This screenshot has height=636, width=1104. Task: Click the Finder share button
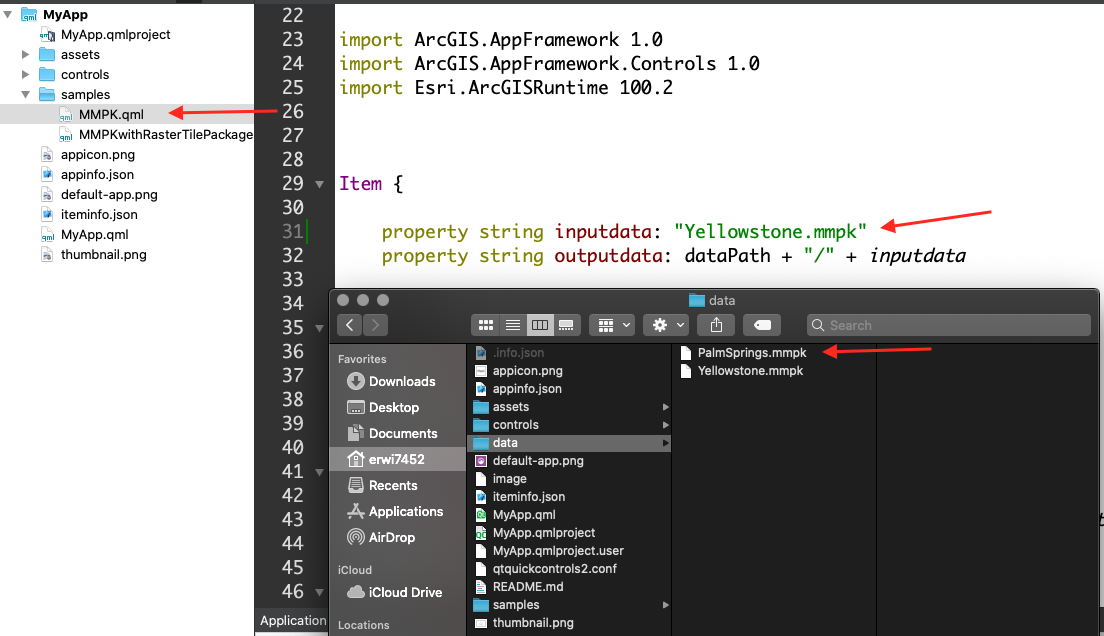pos(716,325)
